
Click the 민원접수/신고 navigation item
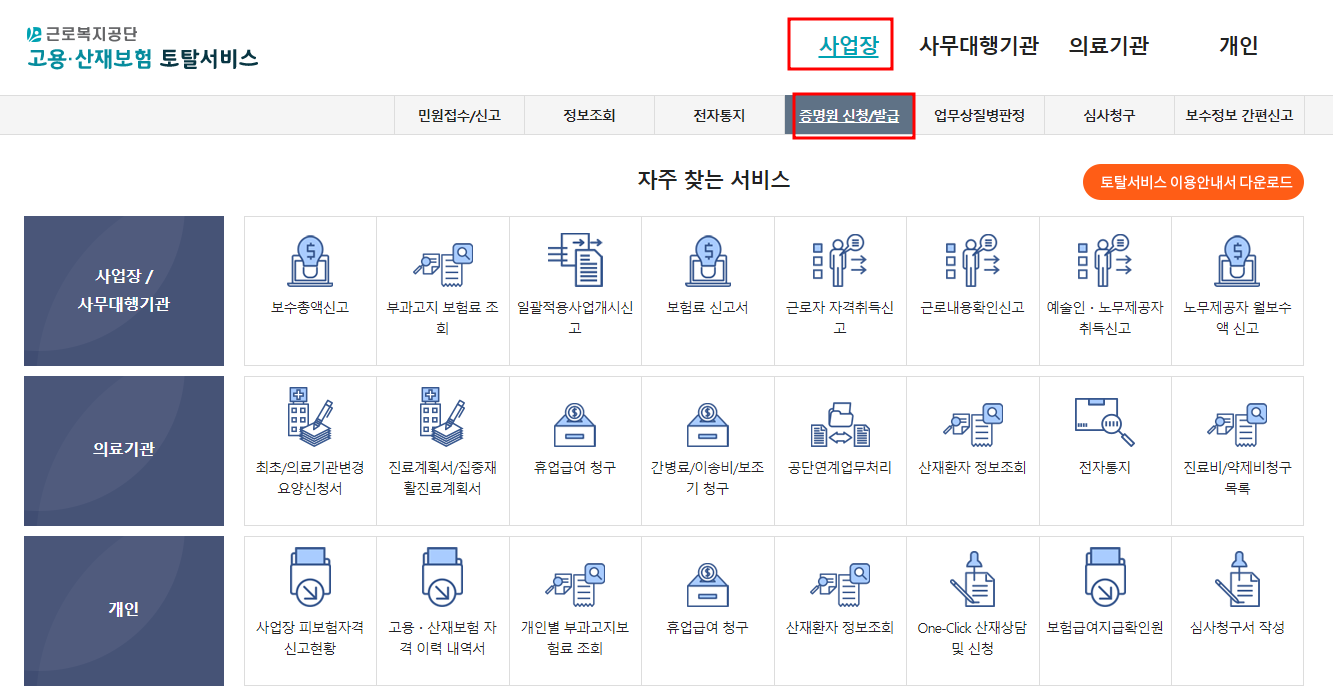click(458, 114)
